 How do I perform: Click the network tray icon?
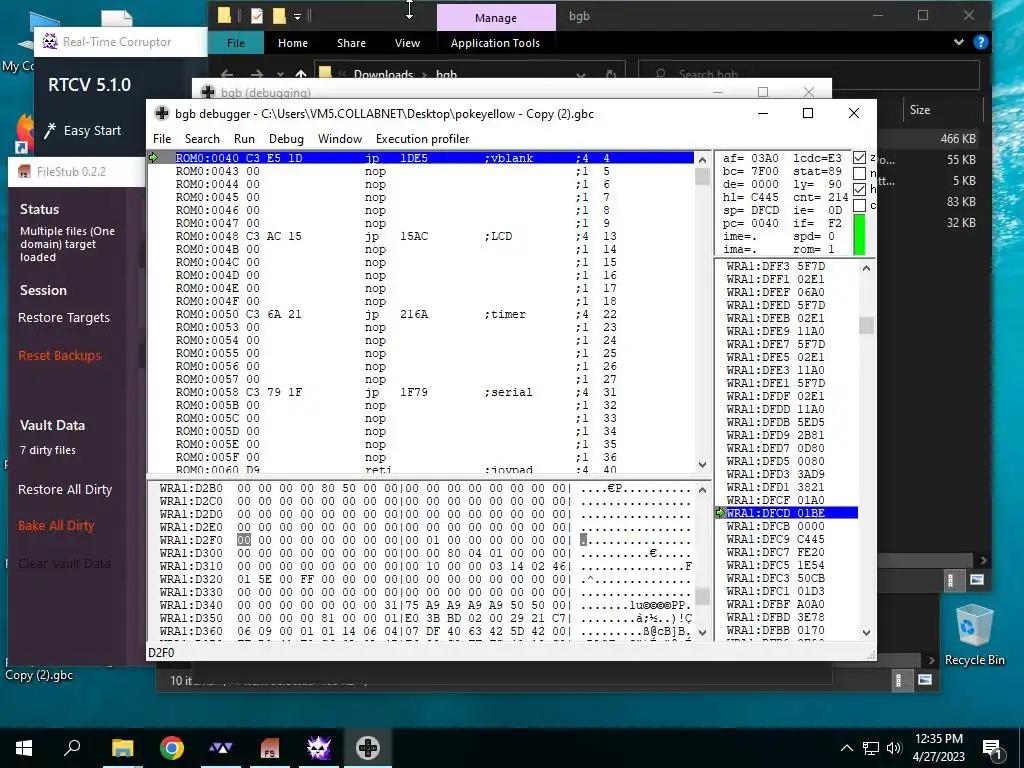(x=871, y=748)
